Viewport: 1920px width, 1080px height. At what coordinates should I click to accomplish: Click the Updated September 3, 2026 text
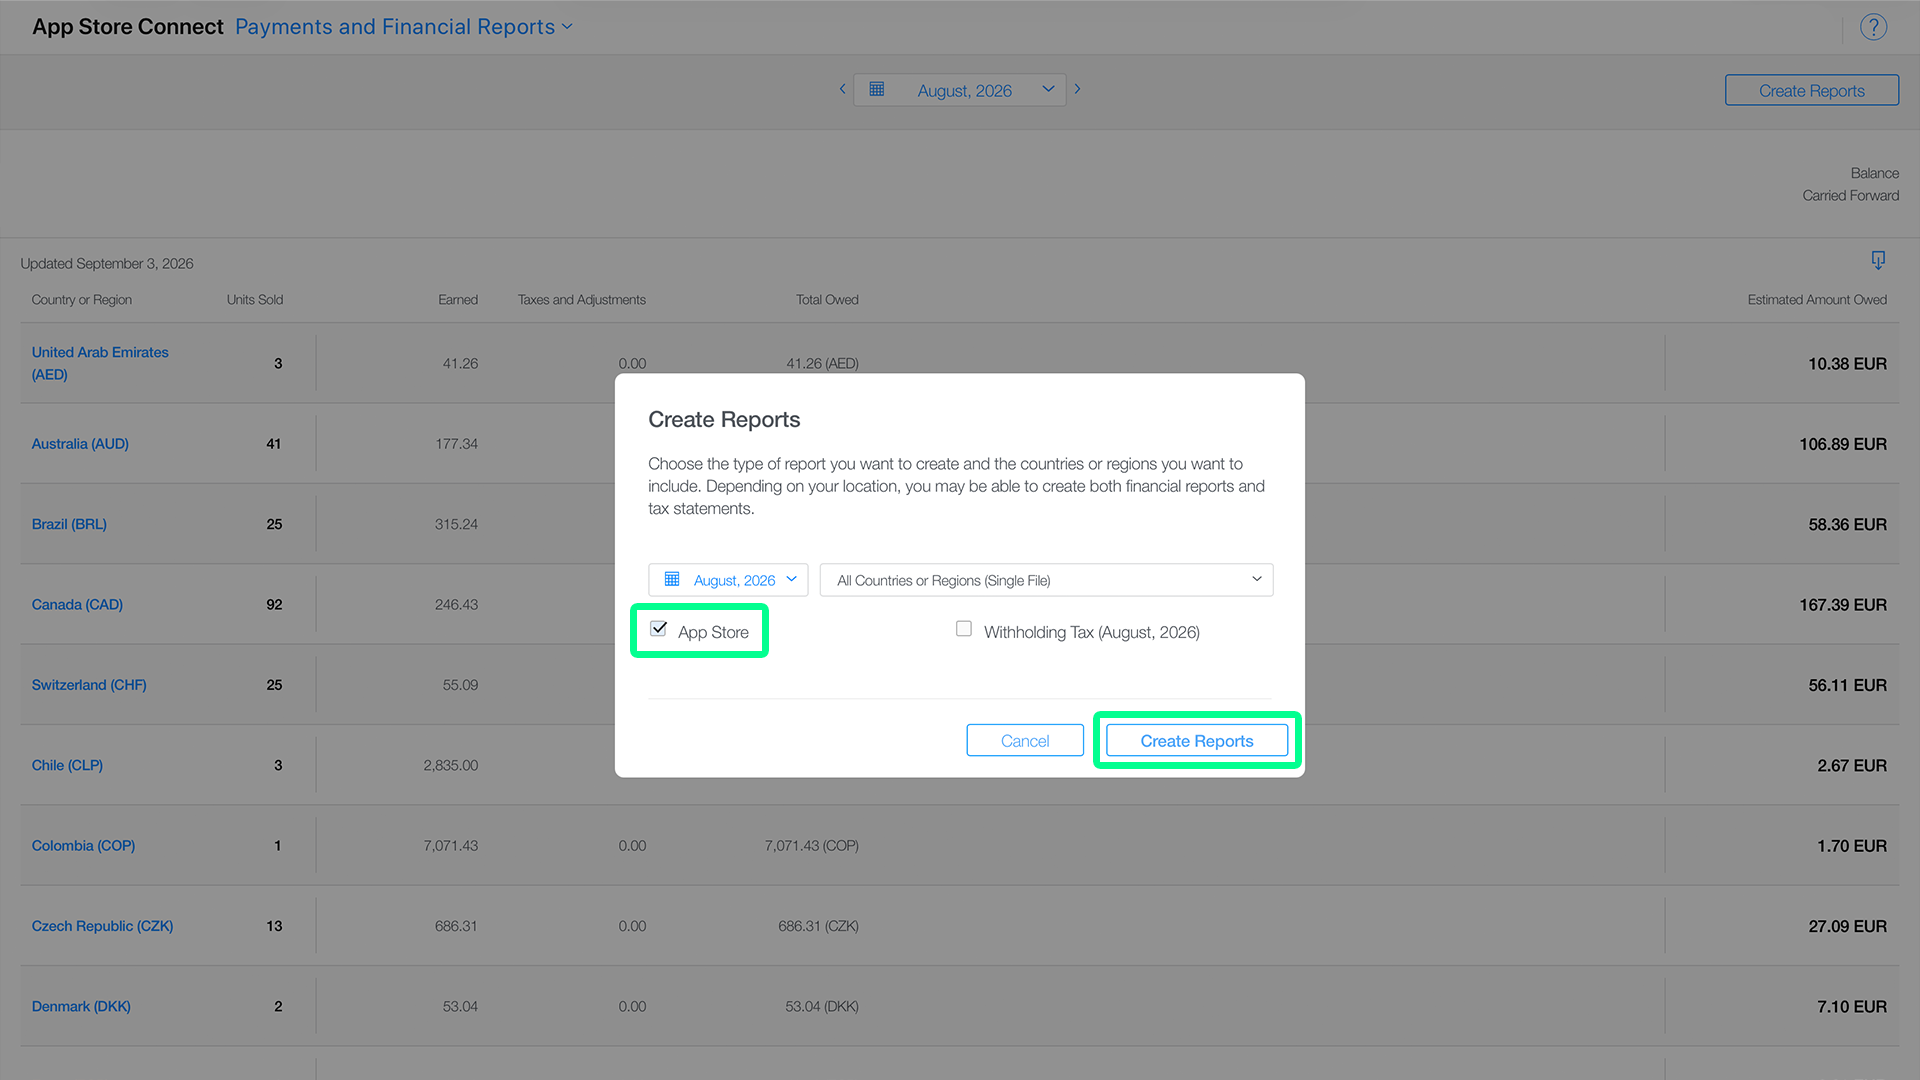tap(107, 264)
